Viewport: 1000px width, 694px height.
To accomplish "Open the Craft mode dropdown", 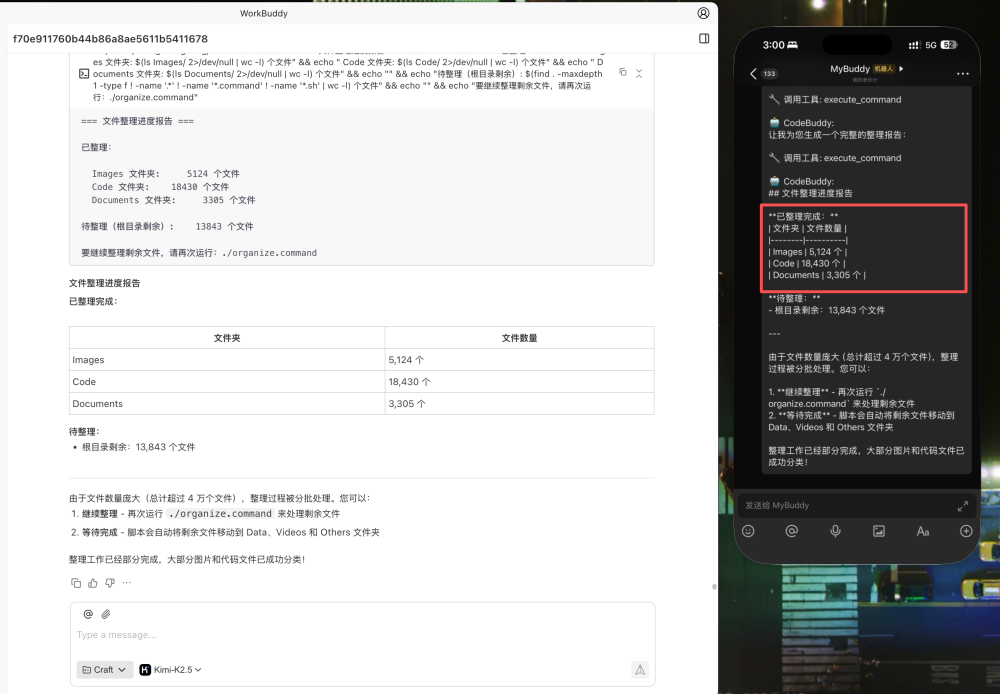I will (x=104, y=669).
